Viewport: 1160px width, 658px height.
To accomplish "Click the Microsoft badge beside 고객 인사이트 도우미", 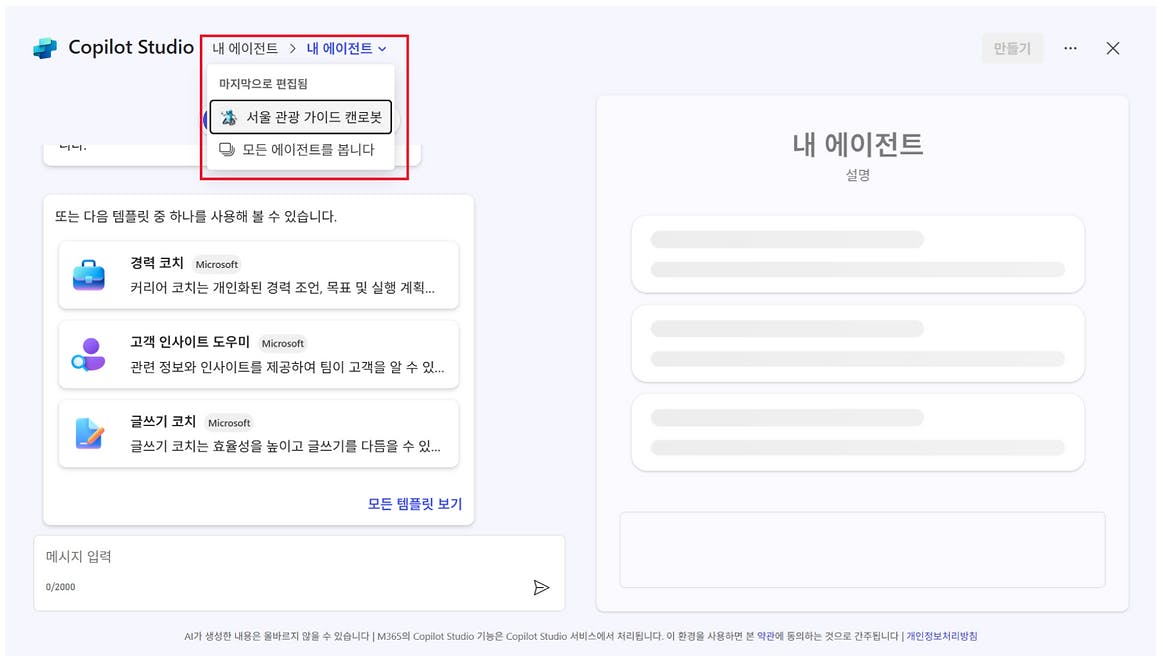I will 283,343.
